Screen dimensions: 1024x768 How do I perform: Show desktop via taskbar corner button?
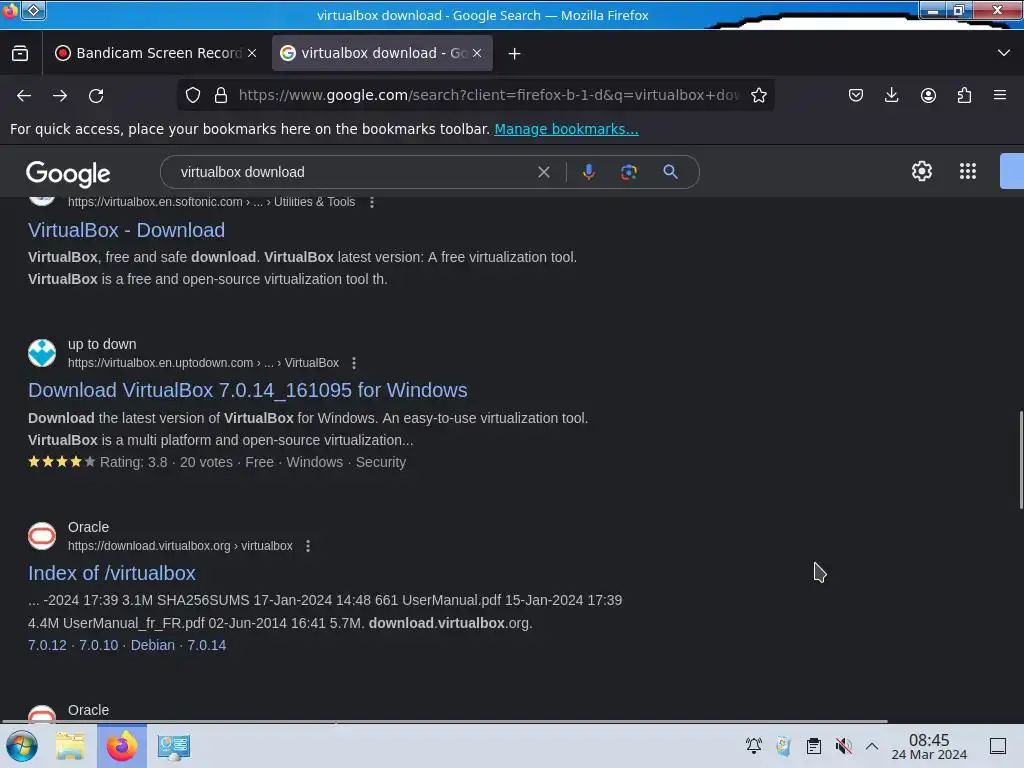(x=998, y=746)
